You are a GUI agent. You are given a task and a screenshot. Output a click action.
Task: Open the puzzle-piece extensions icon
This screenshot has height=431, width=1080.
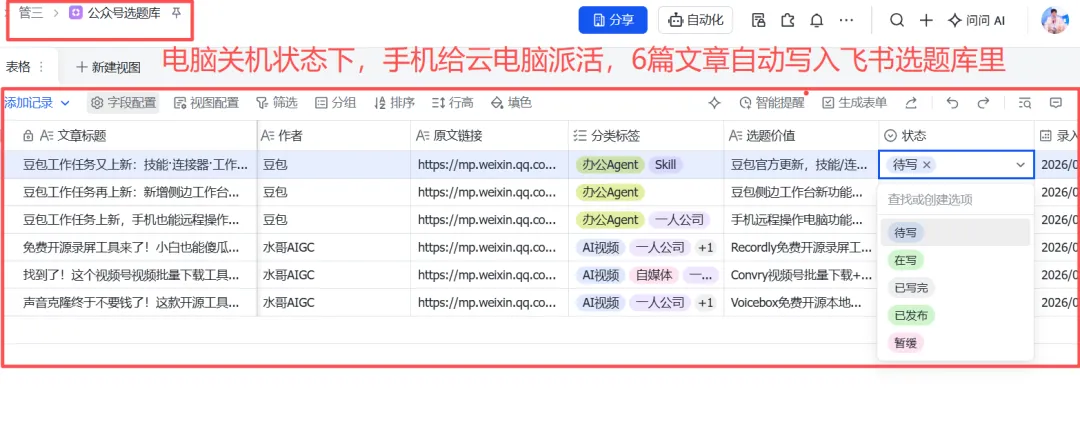pos(787,20)
